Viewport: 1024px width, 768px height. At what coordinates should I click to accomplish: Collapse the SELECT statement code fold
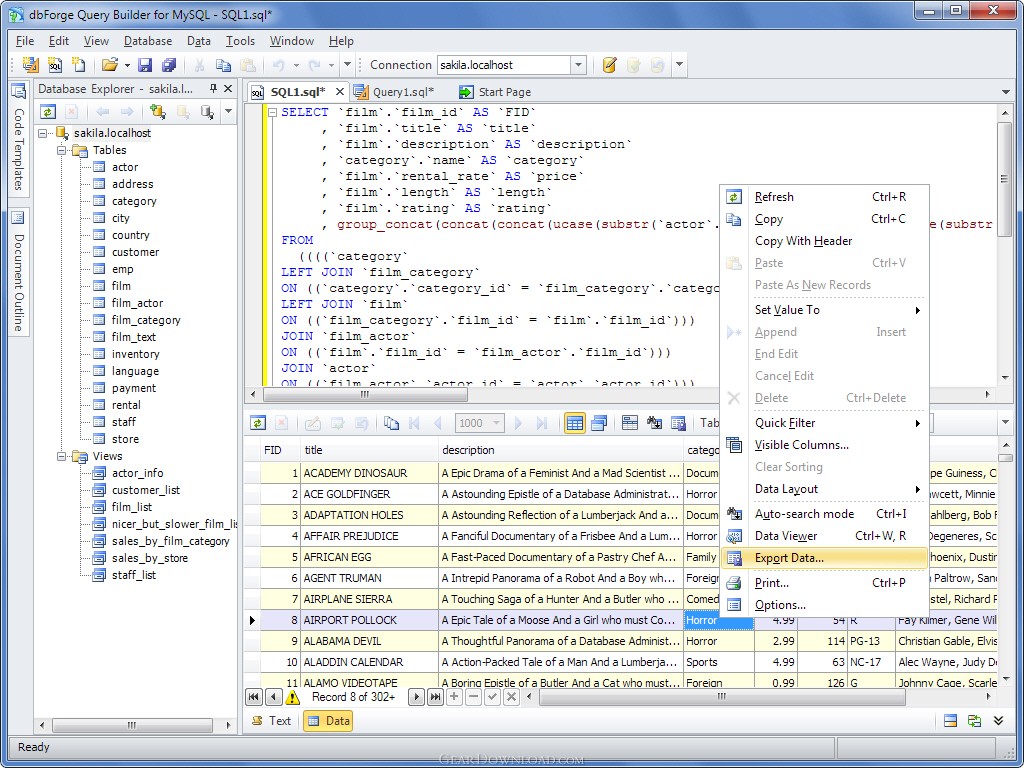click(272, 112)
